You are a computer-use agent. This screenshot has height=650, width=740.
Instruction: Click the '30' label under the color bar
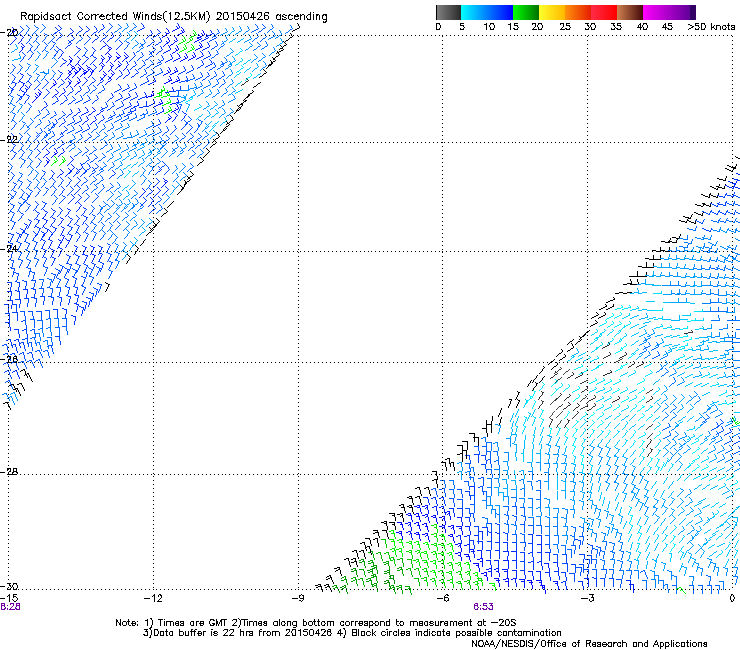590,27
